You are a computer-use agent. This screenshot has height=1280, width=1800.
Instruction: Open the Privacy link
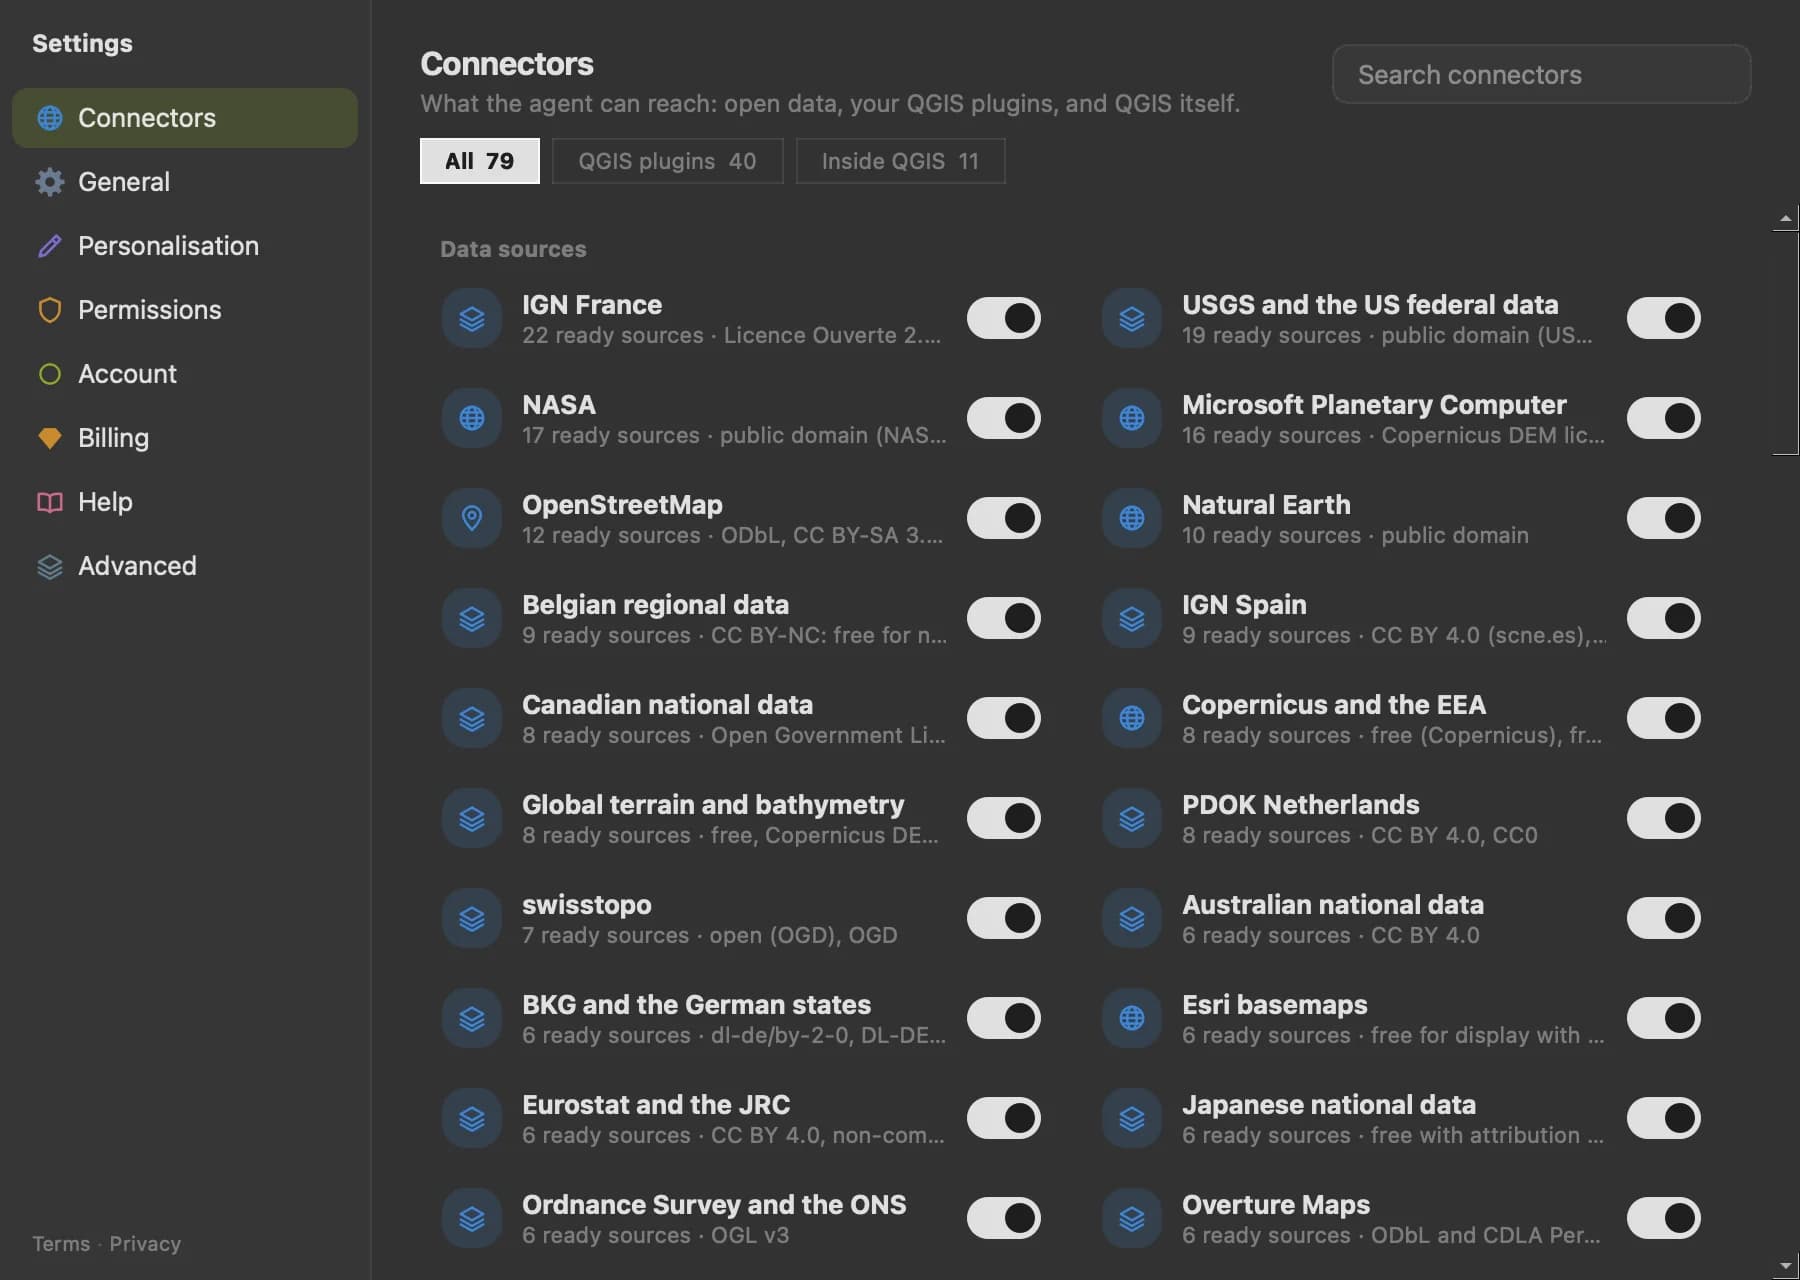pos(145,1244)
